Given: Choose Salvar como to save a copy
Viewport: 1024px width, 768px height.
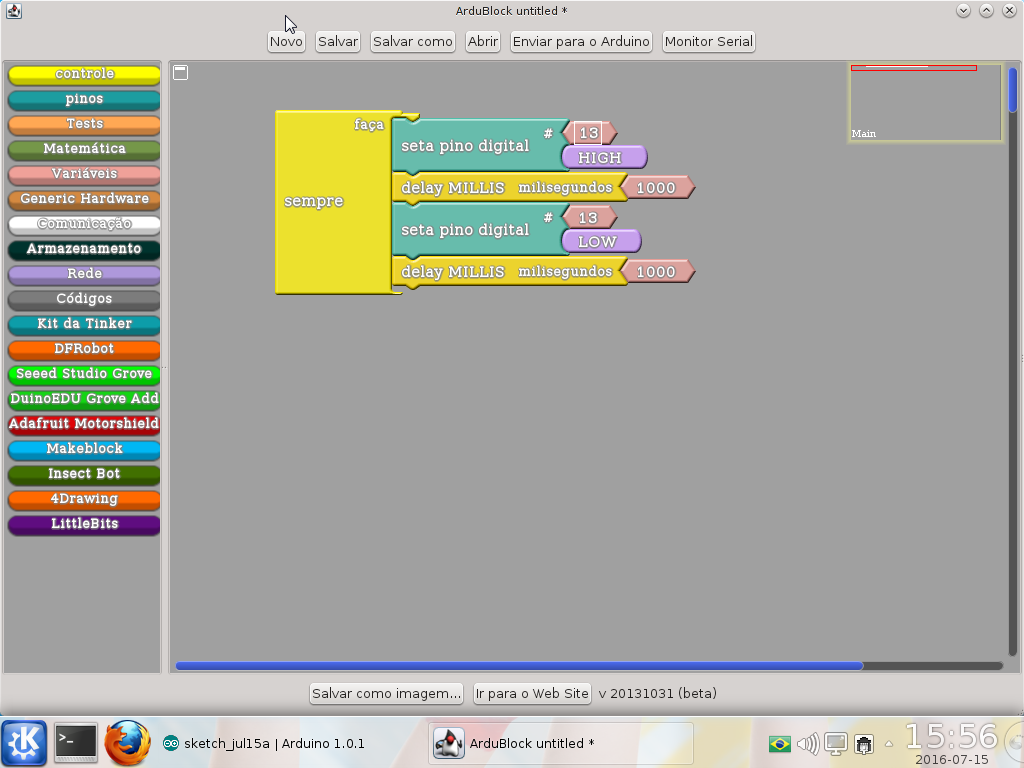Looking at the screenshot, I should click(413, 42).
